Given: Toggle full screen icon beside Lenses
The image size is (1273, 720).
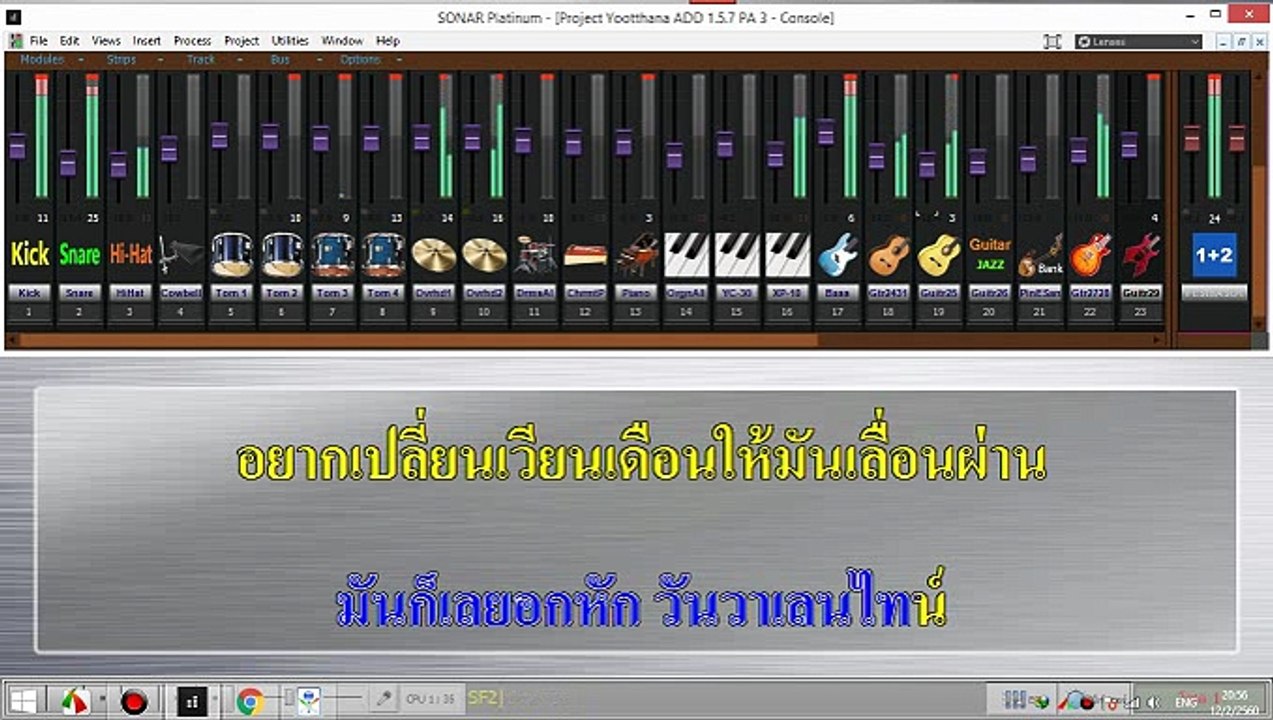Looking at the screenshot, I should point(1052,42).
